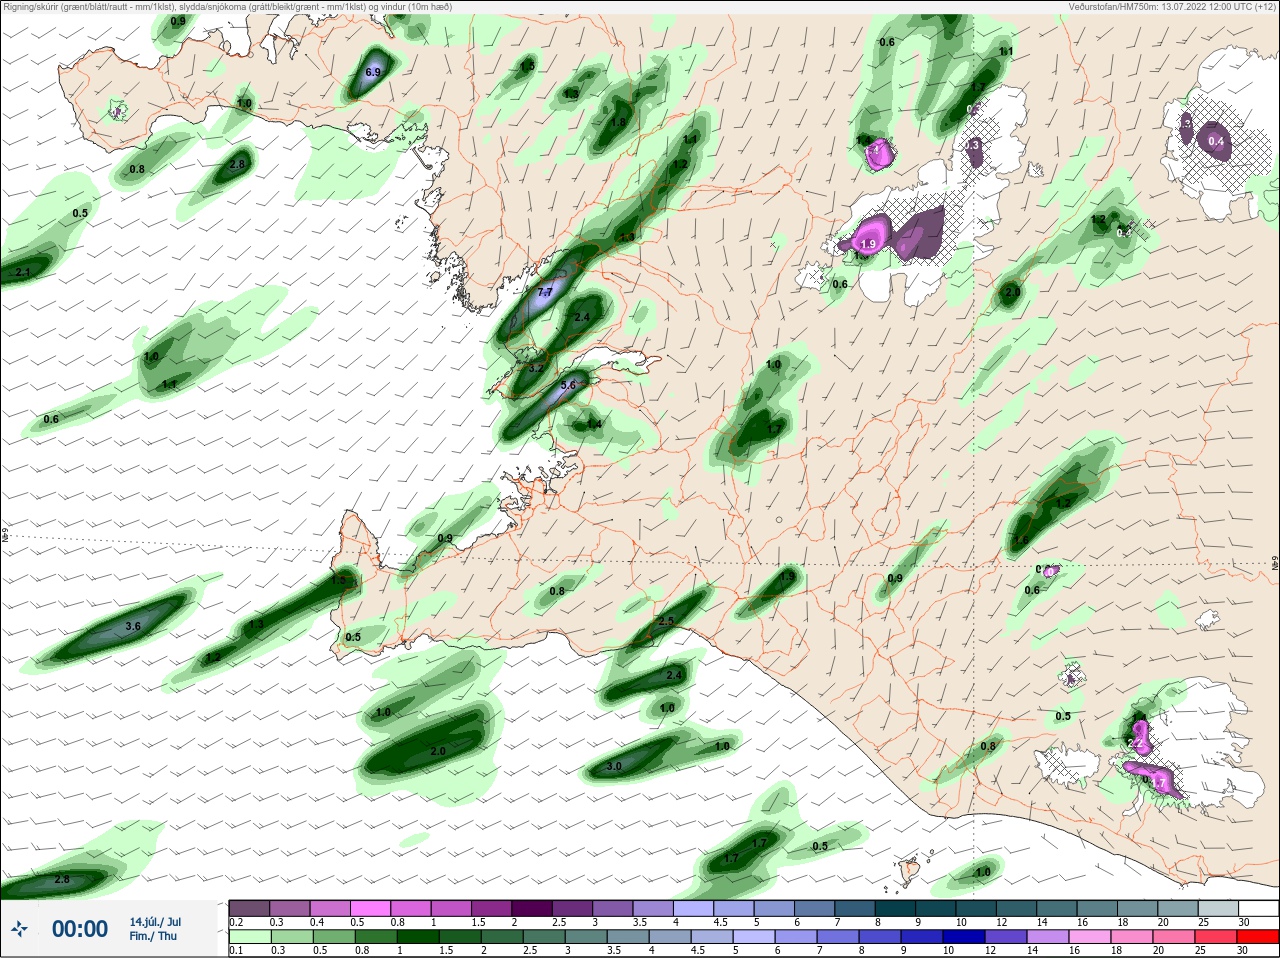Select the 3.0 rain cell value label
This screenshot has width=1280, height=958.
tap(614, 766)
